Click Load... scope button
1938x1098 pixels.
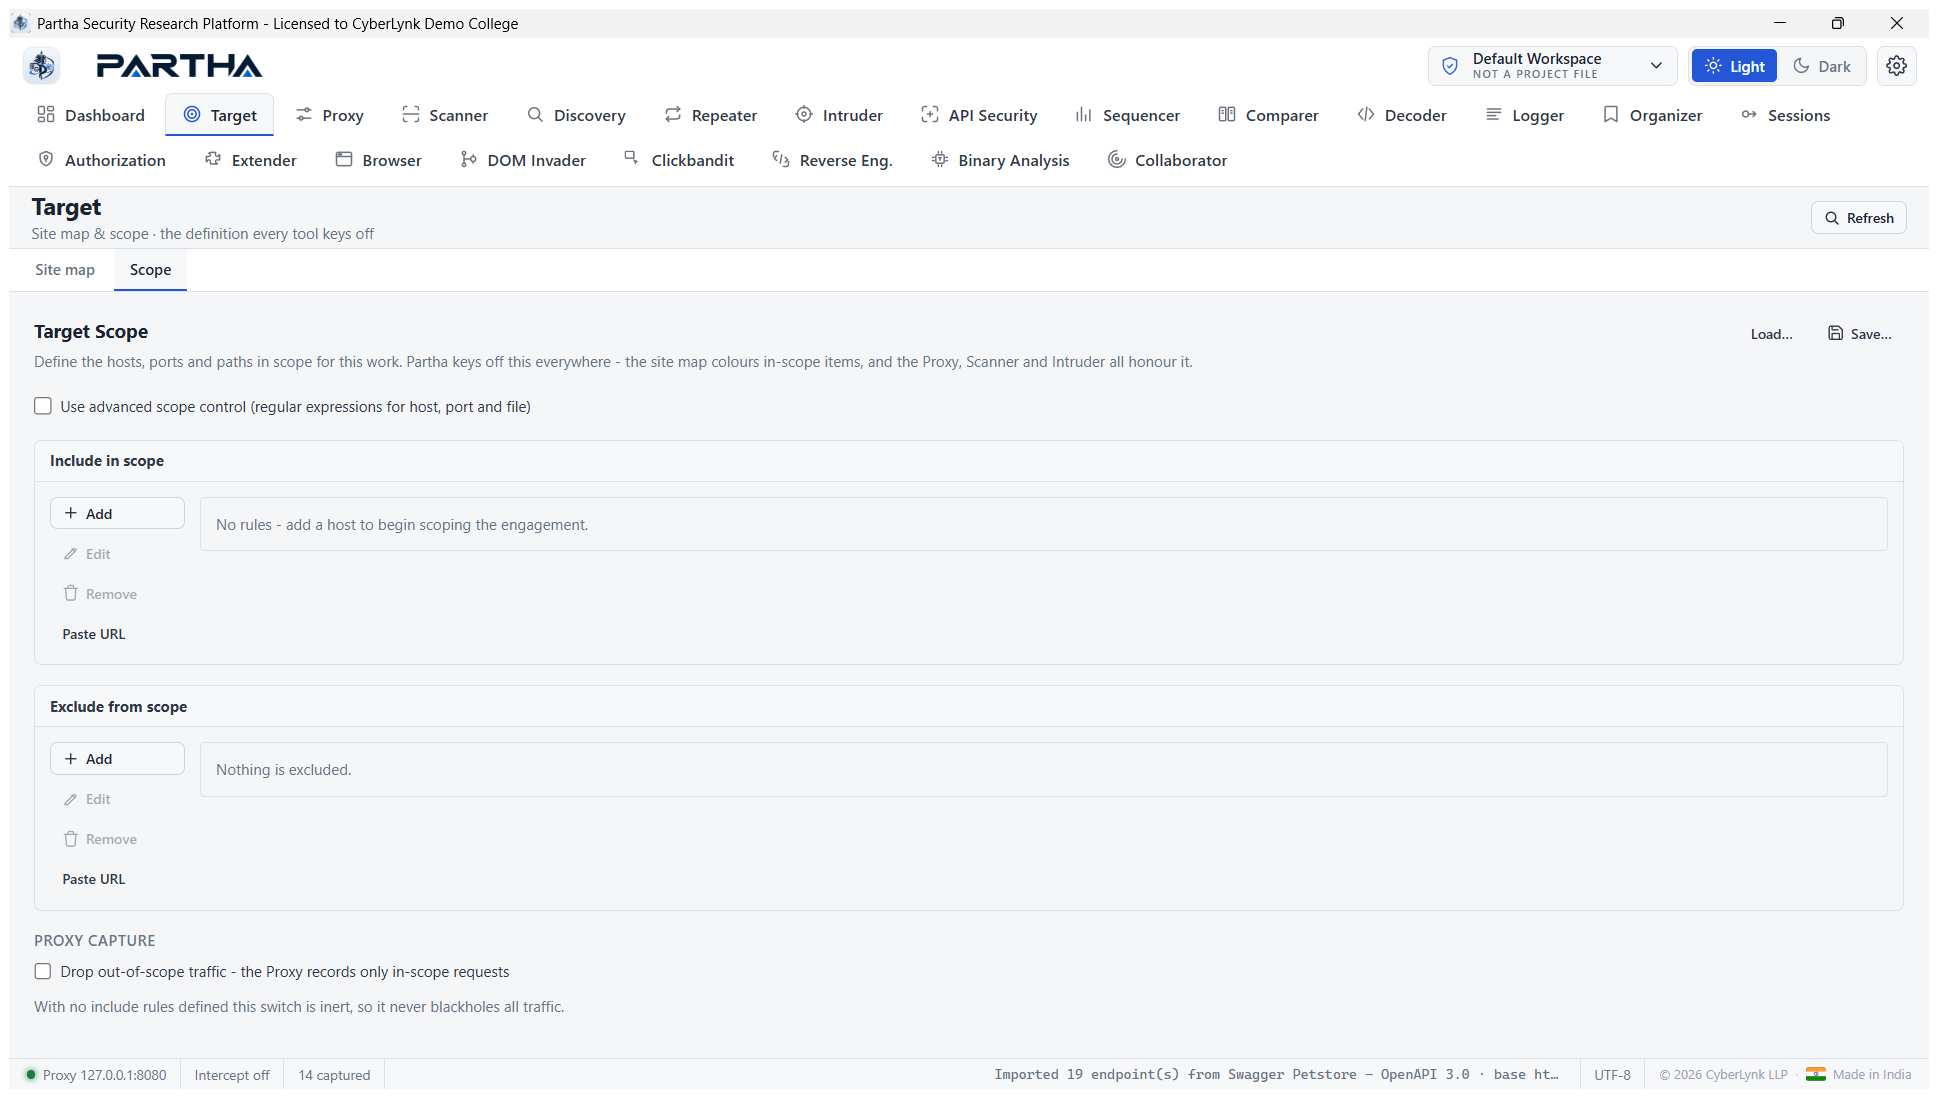1771,334
